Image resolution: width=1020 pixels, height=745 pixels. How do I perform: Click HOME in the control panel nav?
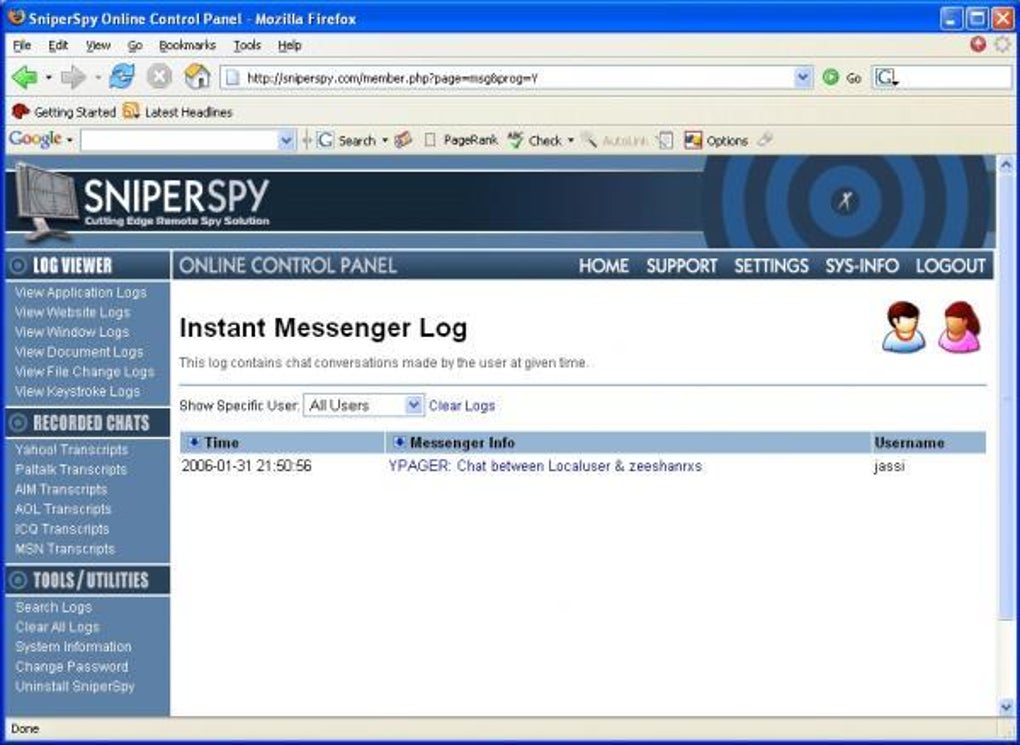tap(604, 266)
